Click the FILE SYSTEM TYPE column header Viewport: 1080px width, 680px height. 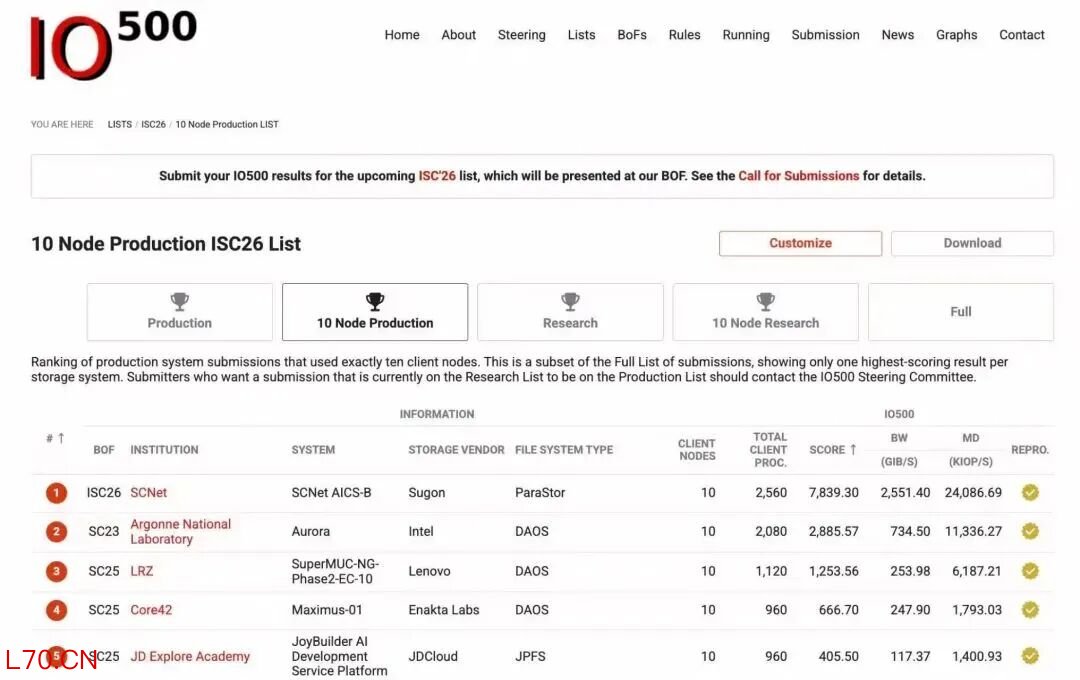(564, 450)
